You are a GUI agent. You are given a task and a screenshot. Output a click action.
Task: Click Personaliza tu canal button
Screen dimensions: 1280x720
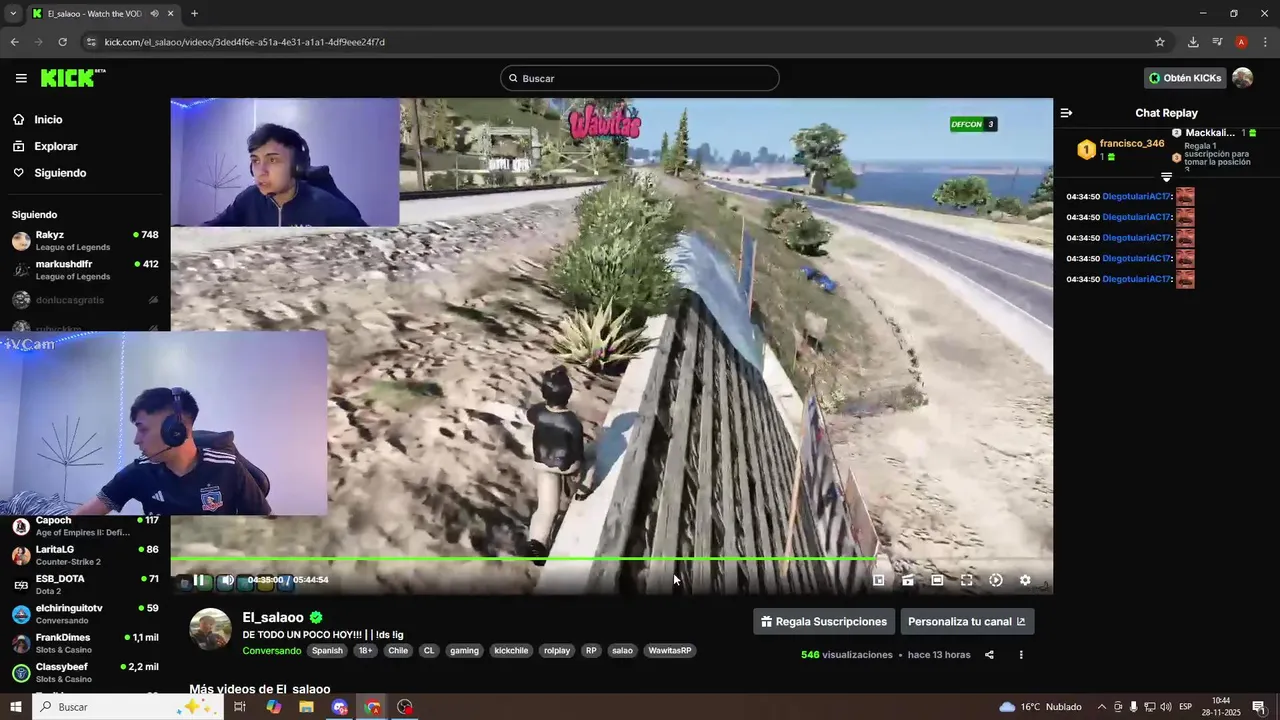point(967,621)
